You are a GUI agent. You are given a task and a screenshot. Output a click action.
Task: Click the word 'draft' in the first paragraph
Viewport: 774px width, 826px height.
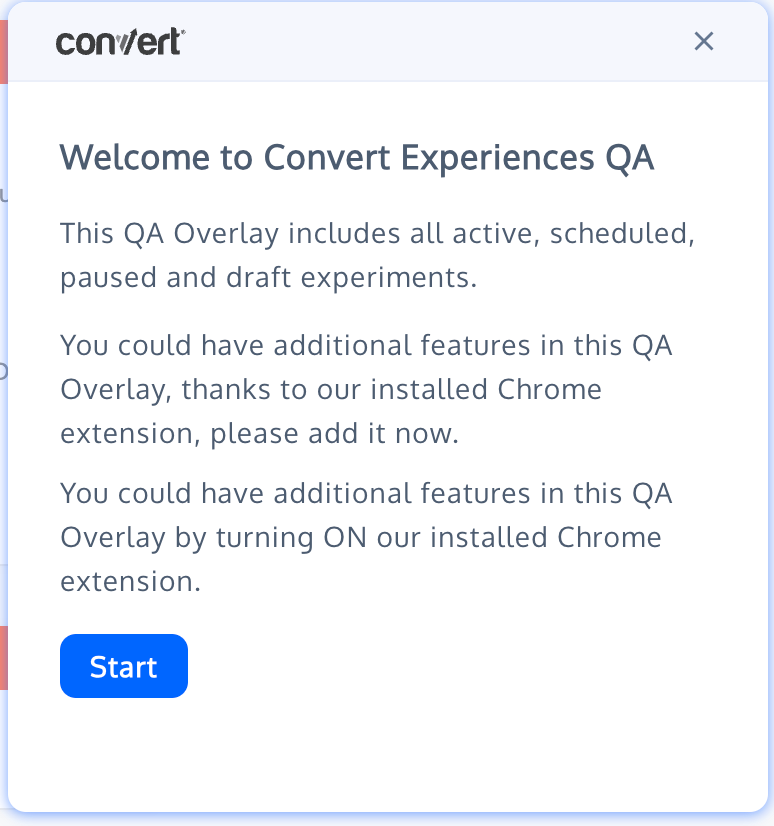click(261, 277)
